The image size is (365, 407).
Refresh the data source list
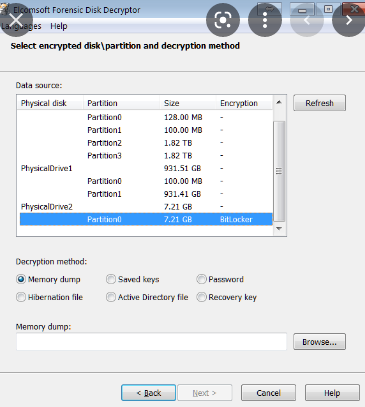(319, 103)
